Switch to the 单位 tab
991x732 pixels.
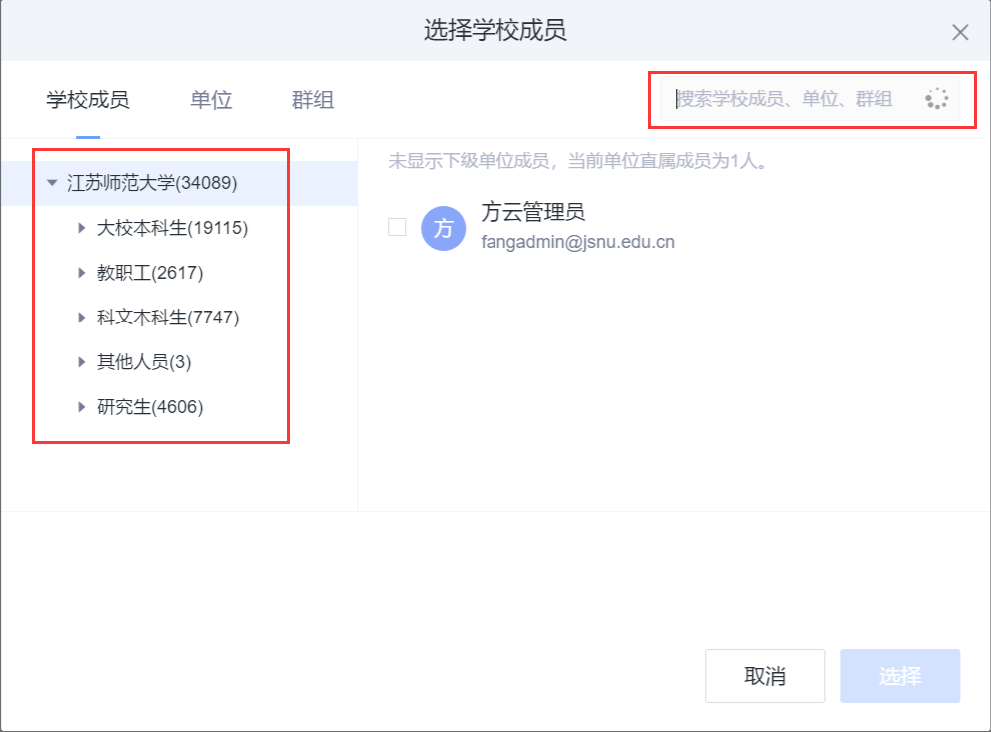pyautogui.click(x=210, y=100)
